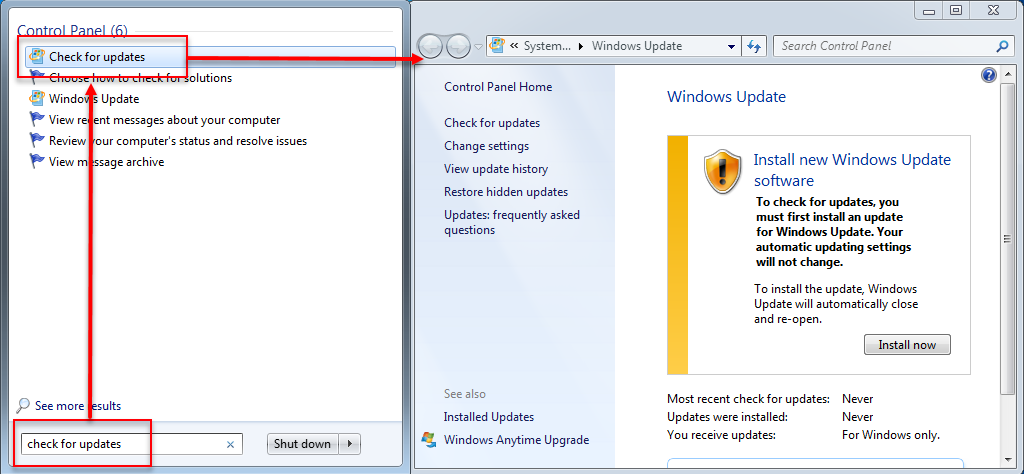1024x474 pixels.
Task: Click the System breadcrumb in address bar
Action: pos(547,46)
